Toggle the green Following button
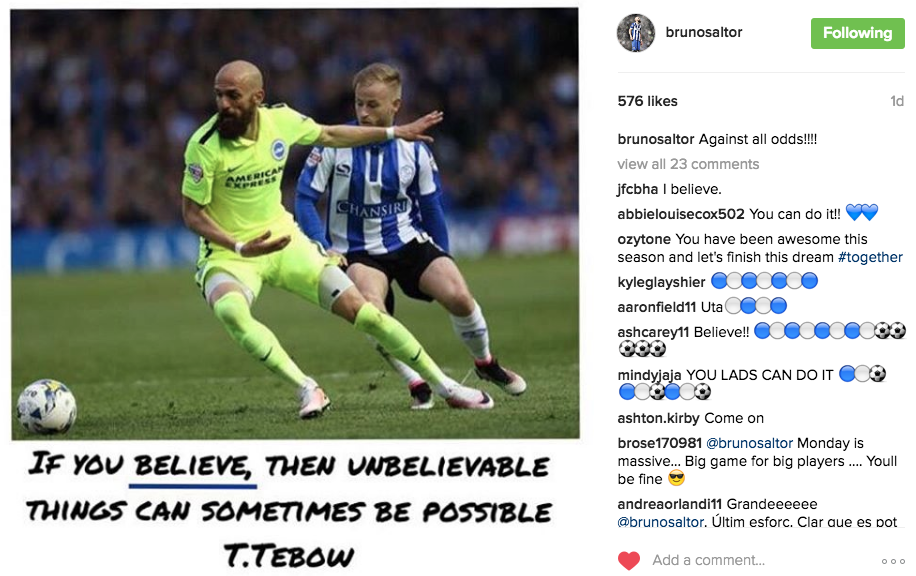The image size is (916, 576). coord(857,33)
